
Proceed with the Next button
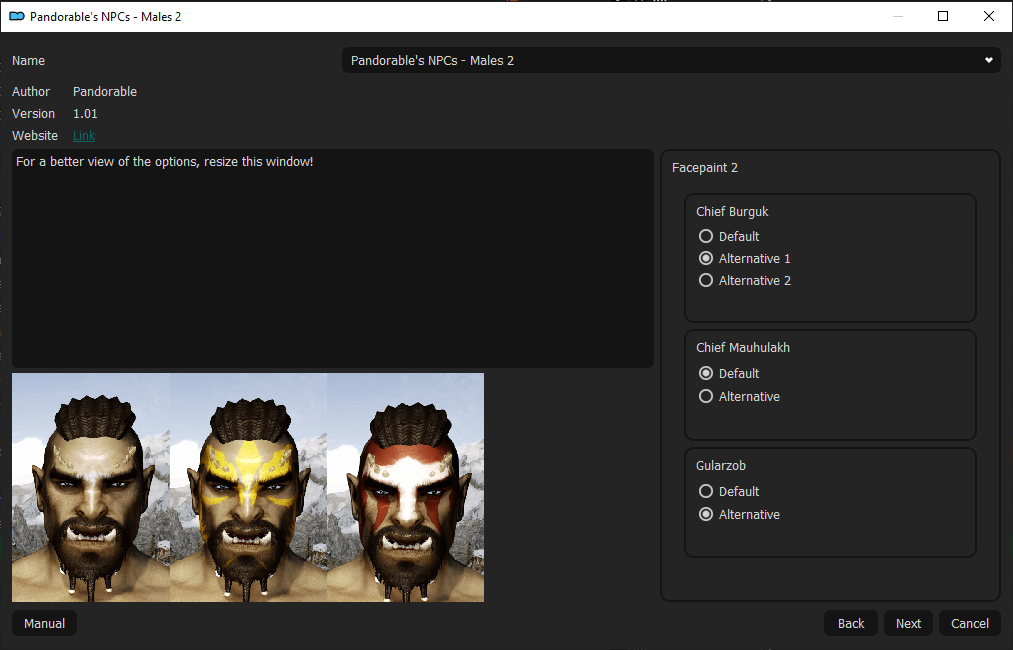(908, 624)
